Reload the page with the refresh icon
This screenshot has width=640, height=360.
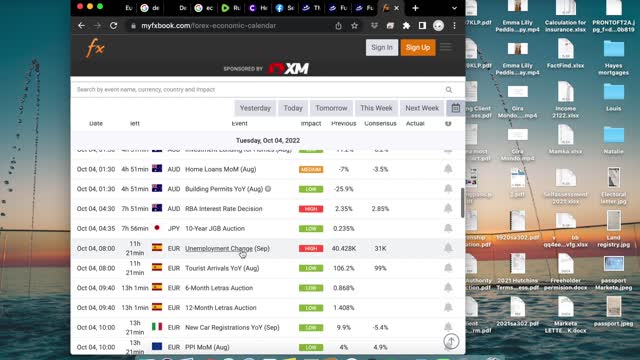click(113, 26)
